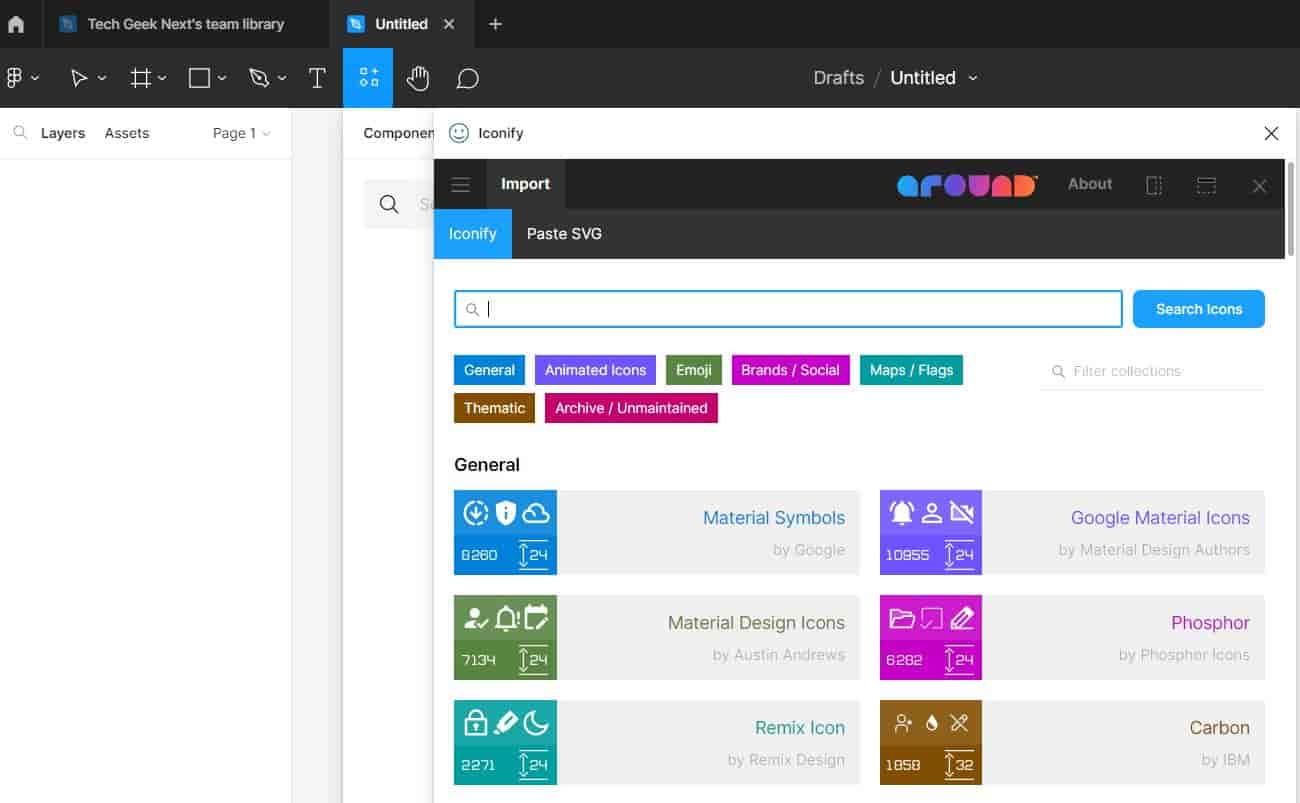The image size is (1300, 803).
Task: Switch to the Paste SVG tab
Action: pyautogui.click(x=564, y=234)
